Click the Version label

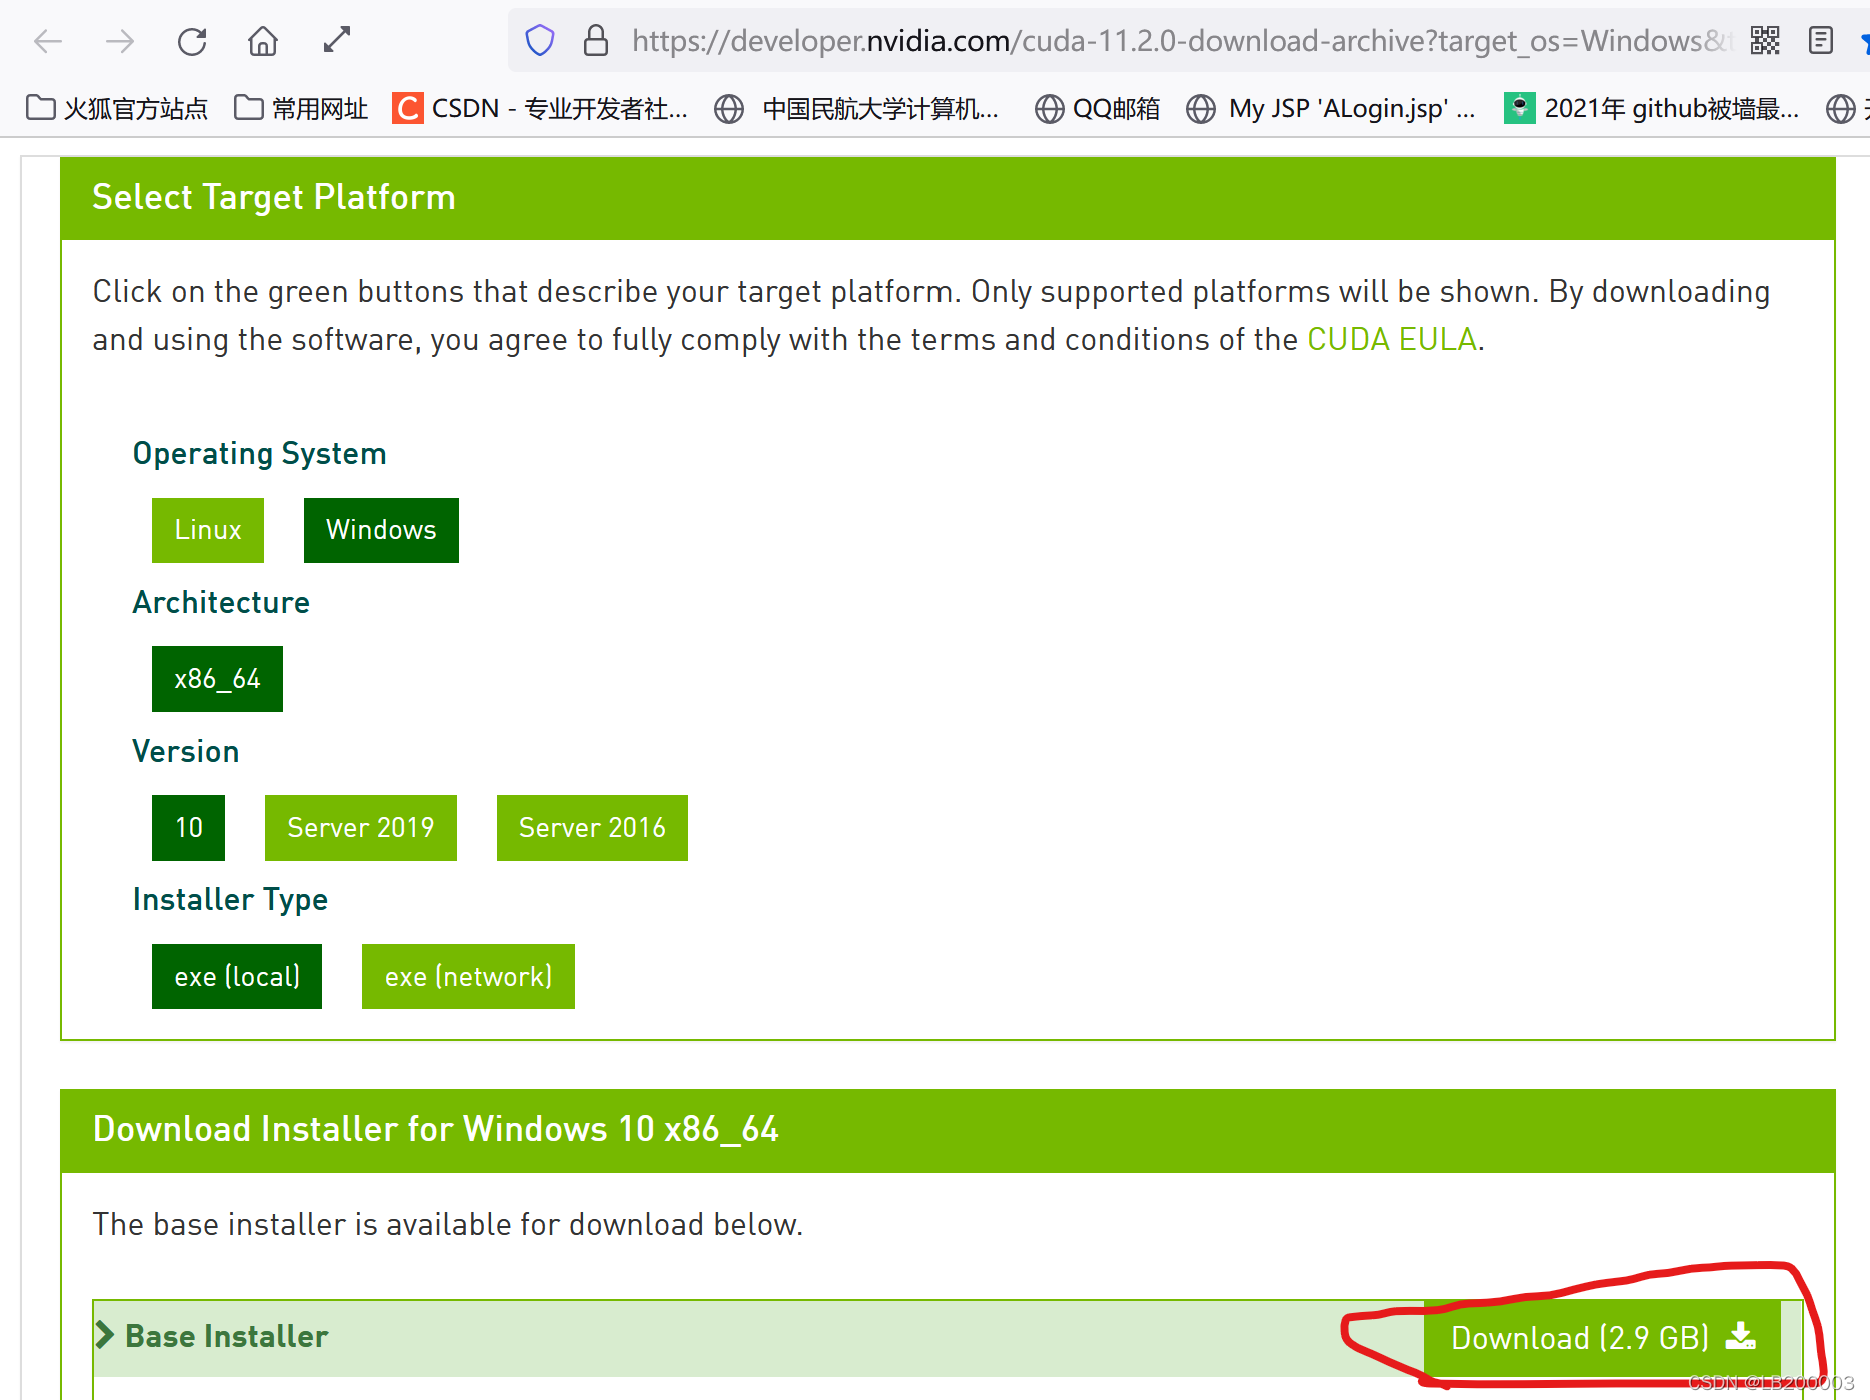point(186,751)
